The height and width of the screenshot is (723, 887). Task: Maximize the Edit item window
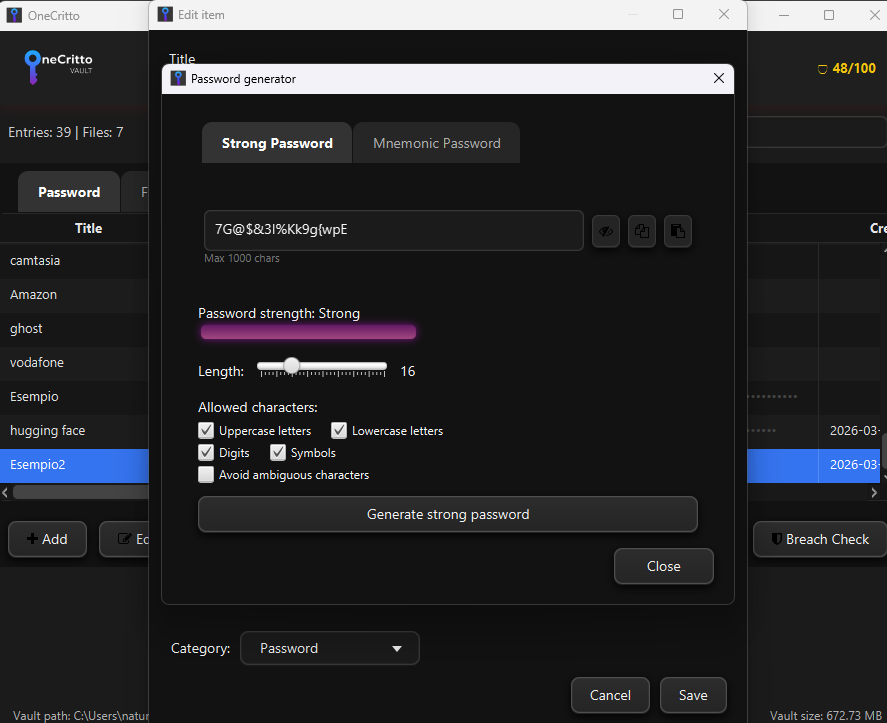pos(678,15)
